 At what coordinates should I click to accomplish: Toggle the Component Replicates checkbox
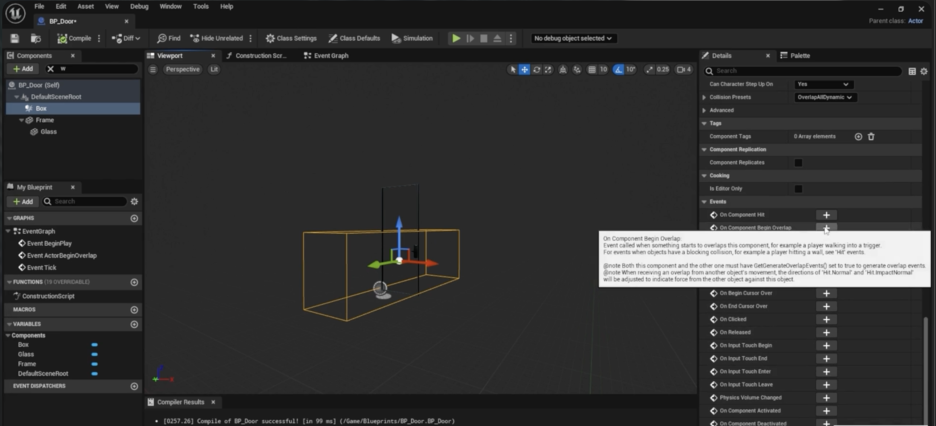[x=798, y=163]
